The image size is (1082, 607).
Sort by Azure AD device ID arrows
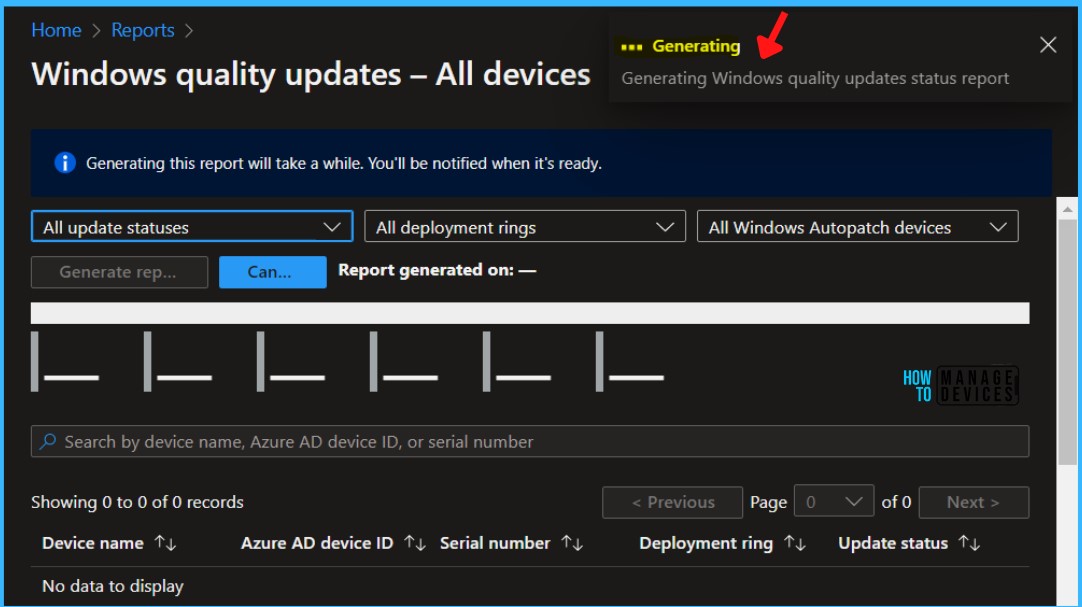point(415,544)
